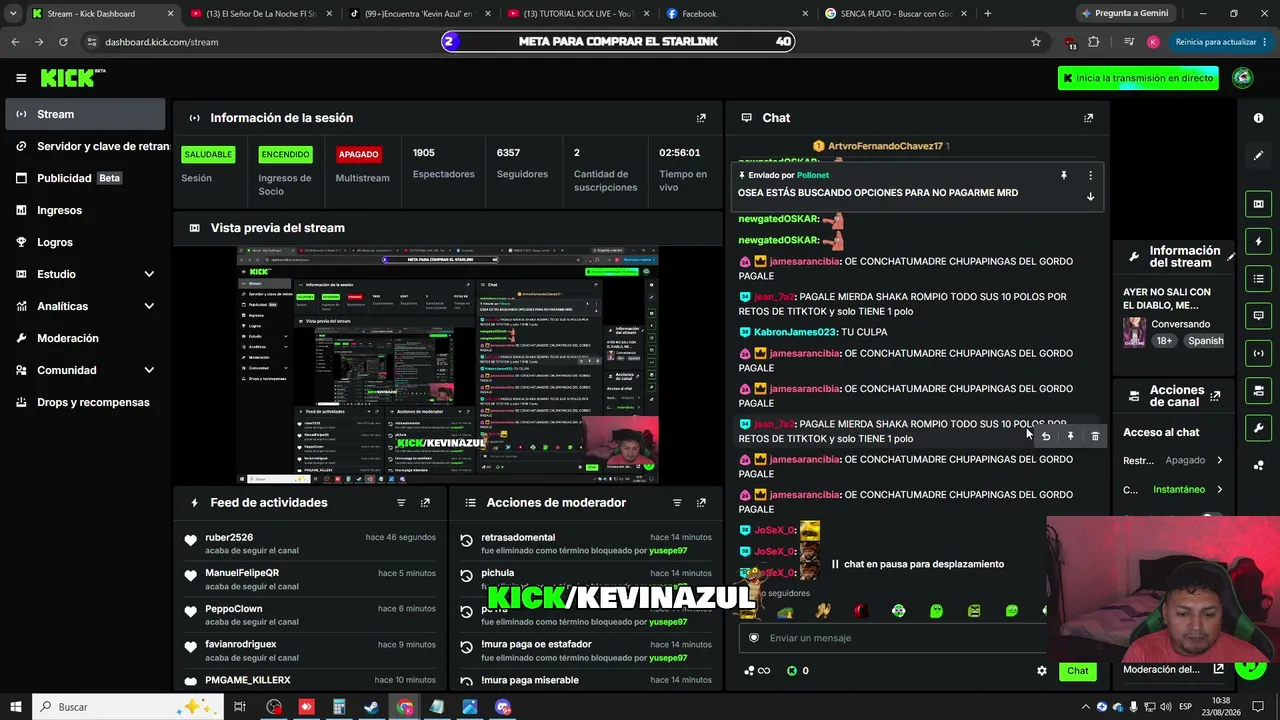Switch to the Facebook browser tab
Image resolution: width=1280 pixels, height=720 pixels.
coord(738,14)
